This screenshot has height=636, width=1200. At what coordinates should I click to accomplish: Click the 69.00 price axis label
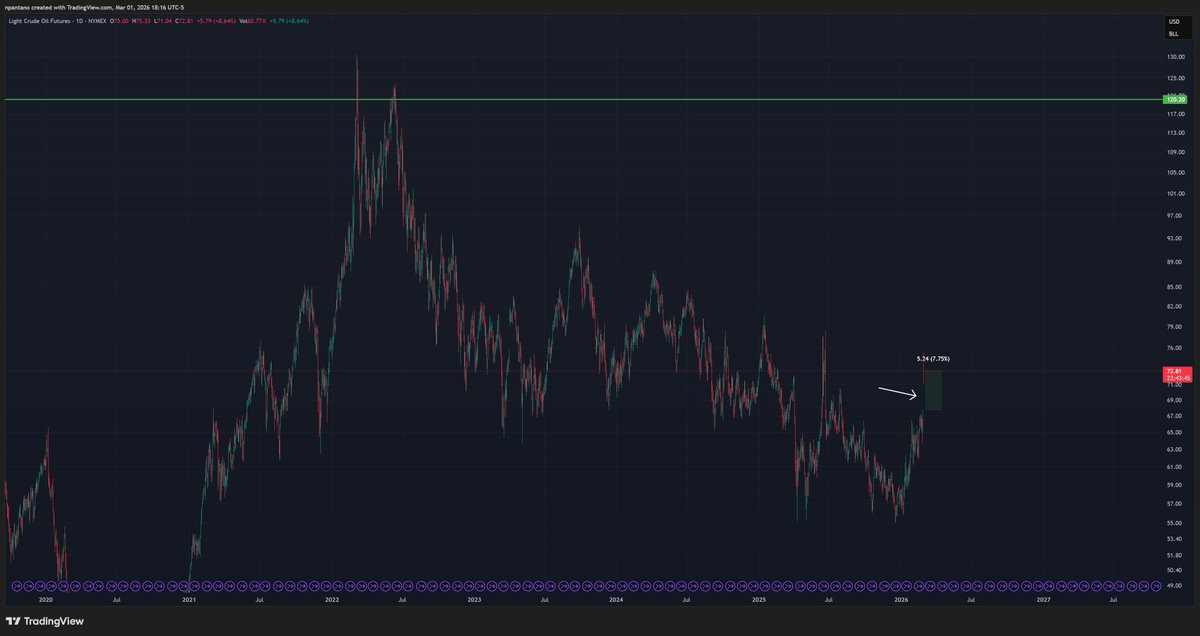click(1174, 400)
